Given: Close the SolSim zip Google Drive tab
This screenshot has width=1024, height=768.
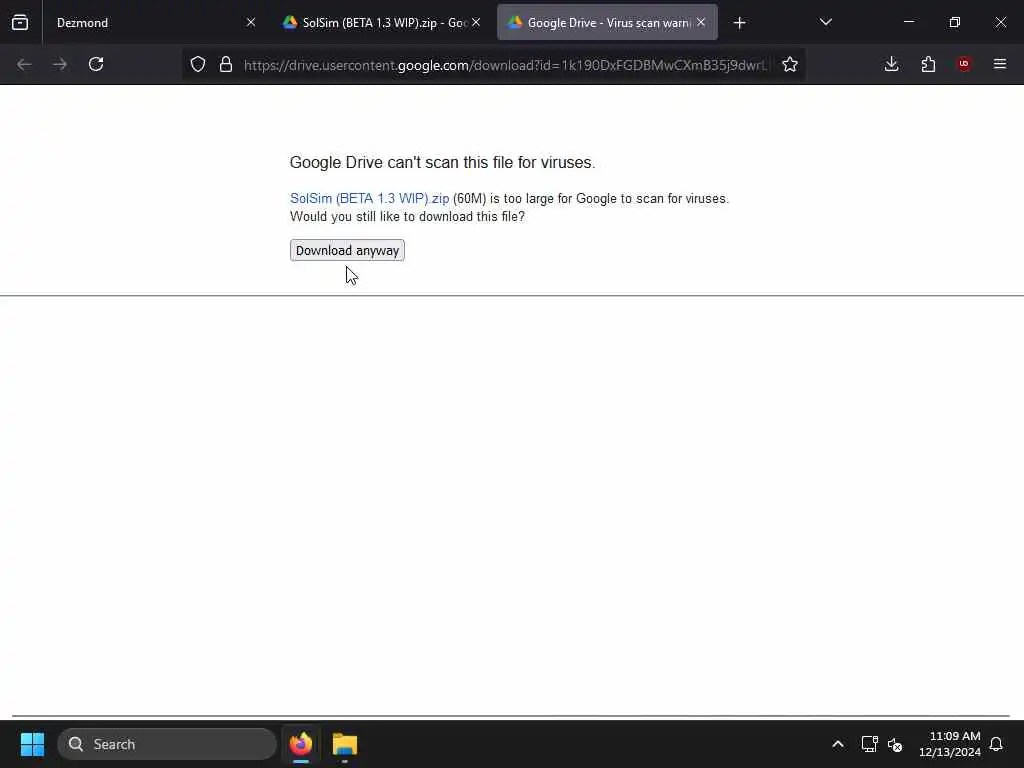Looking at the screenshot, I should pos(476,22).
